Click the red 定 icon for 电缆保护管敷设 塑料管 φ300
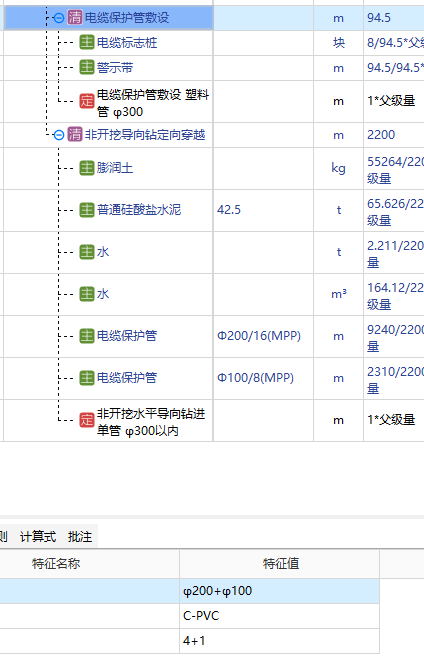424x671 pixels. tap(87, 101)
